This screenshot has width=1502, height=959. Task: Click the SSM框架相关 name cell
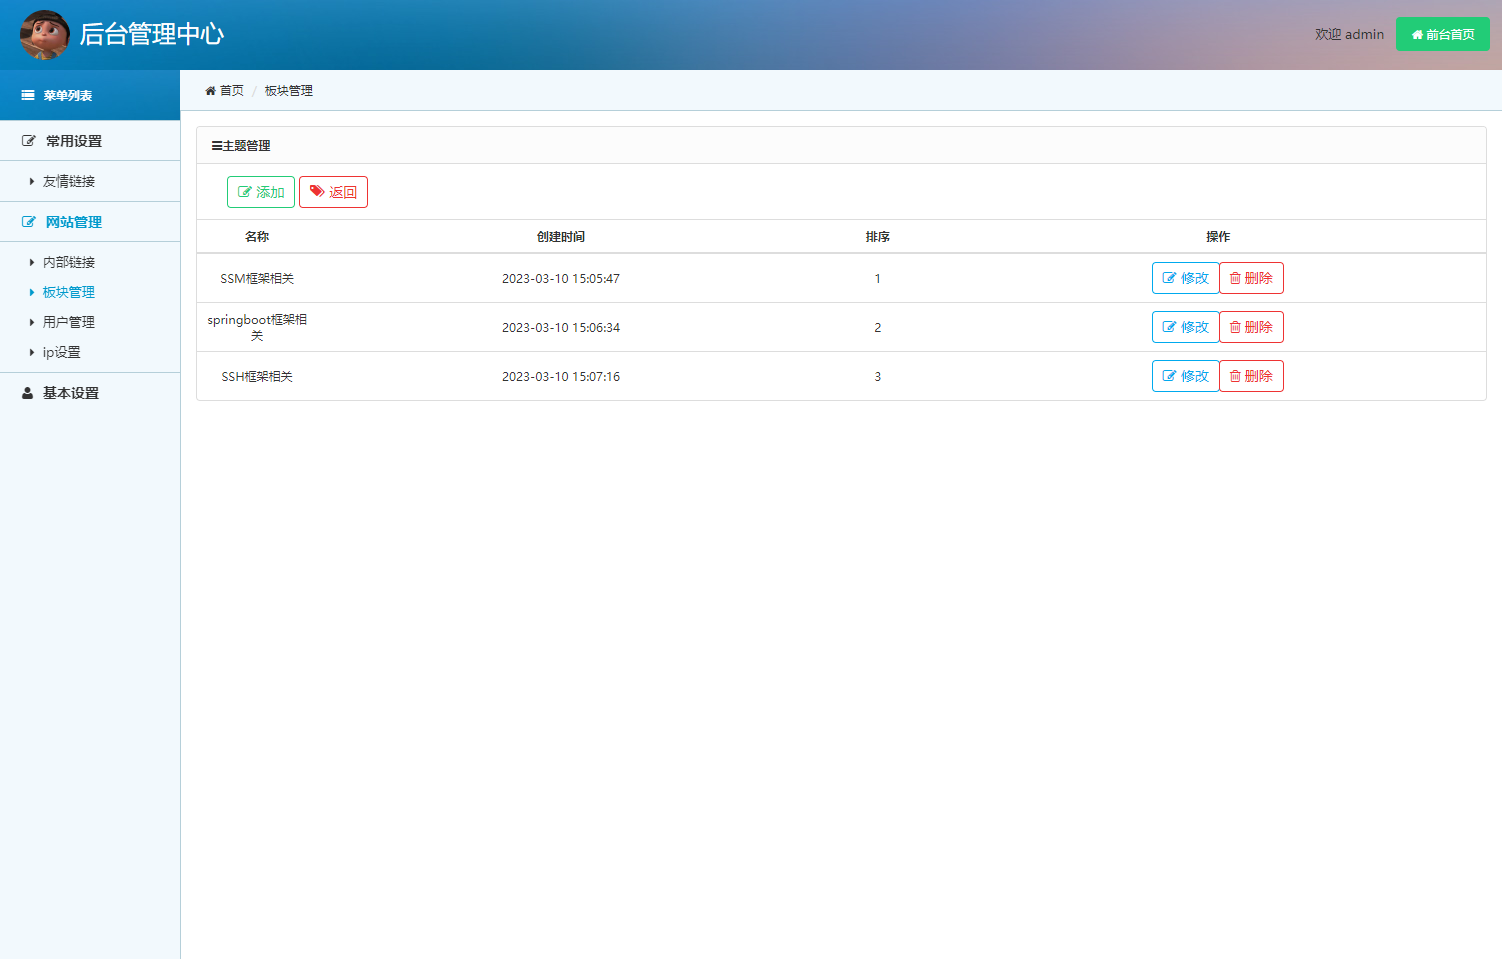coord(257,279)
